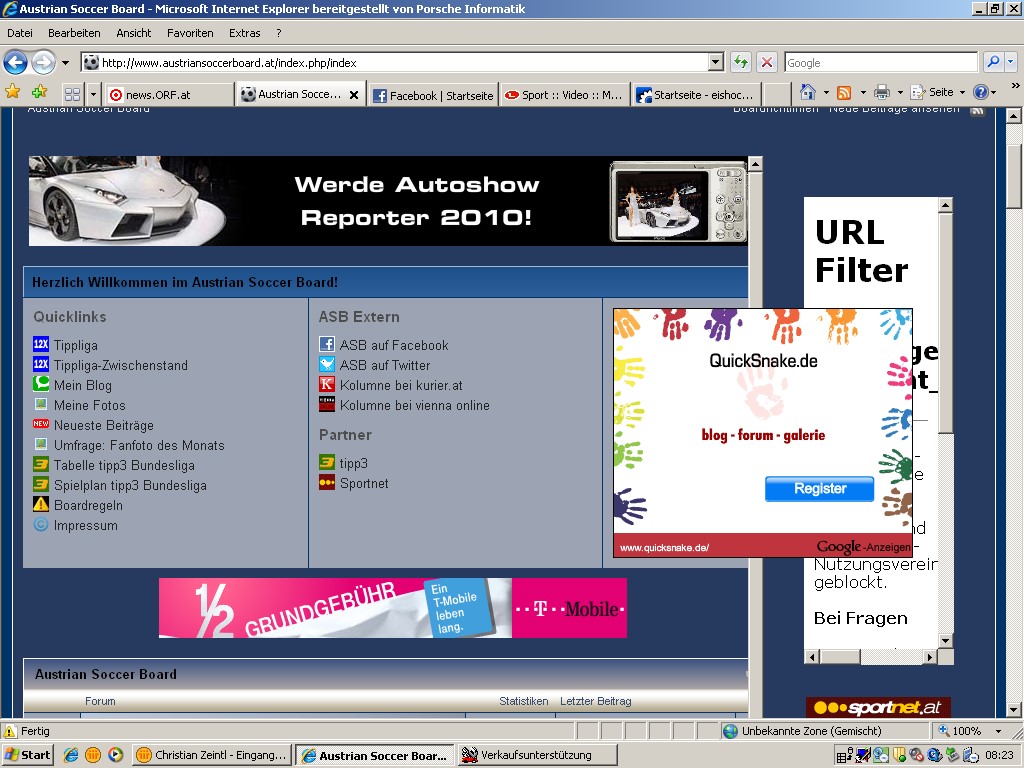Switch to the Startseite - eishockey tab
The width and height of the screenshot is (1024, 768).
[x=697, y=95]
